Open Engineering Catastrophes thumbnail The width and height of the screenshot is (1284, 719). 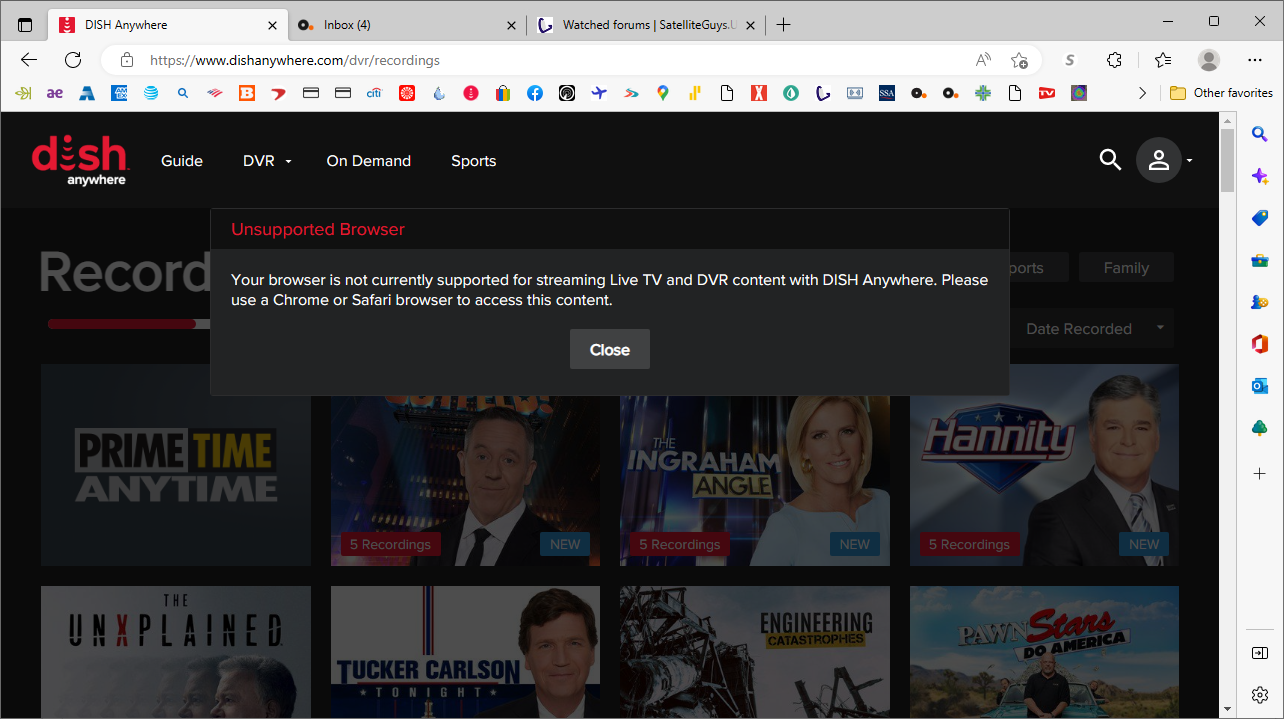[x=755, y=651]
